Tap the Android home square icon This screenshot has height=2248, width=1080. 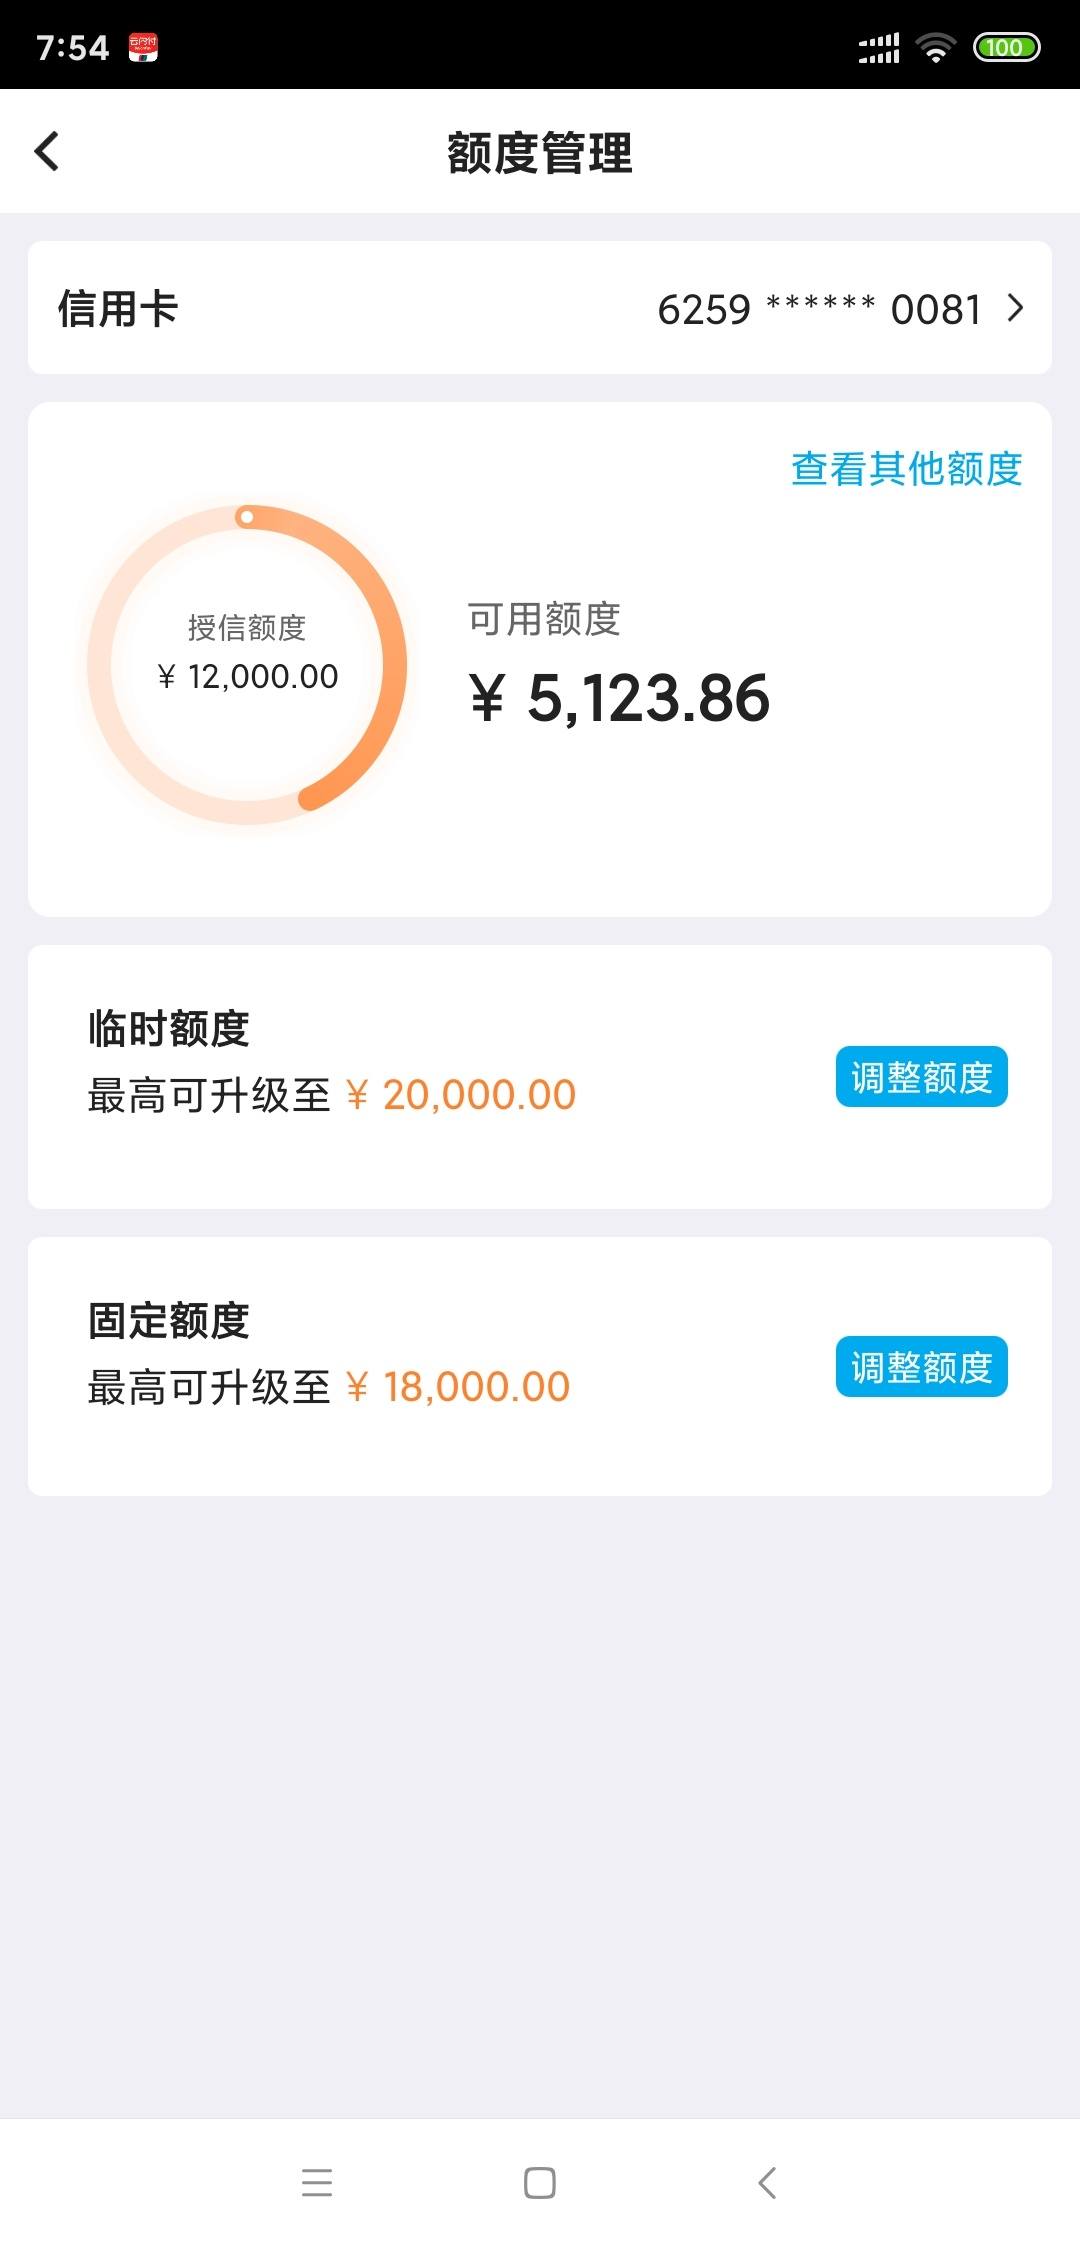tap(540, 2182)
